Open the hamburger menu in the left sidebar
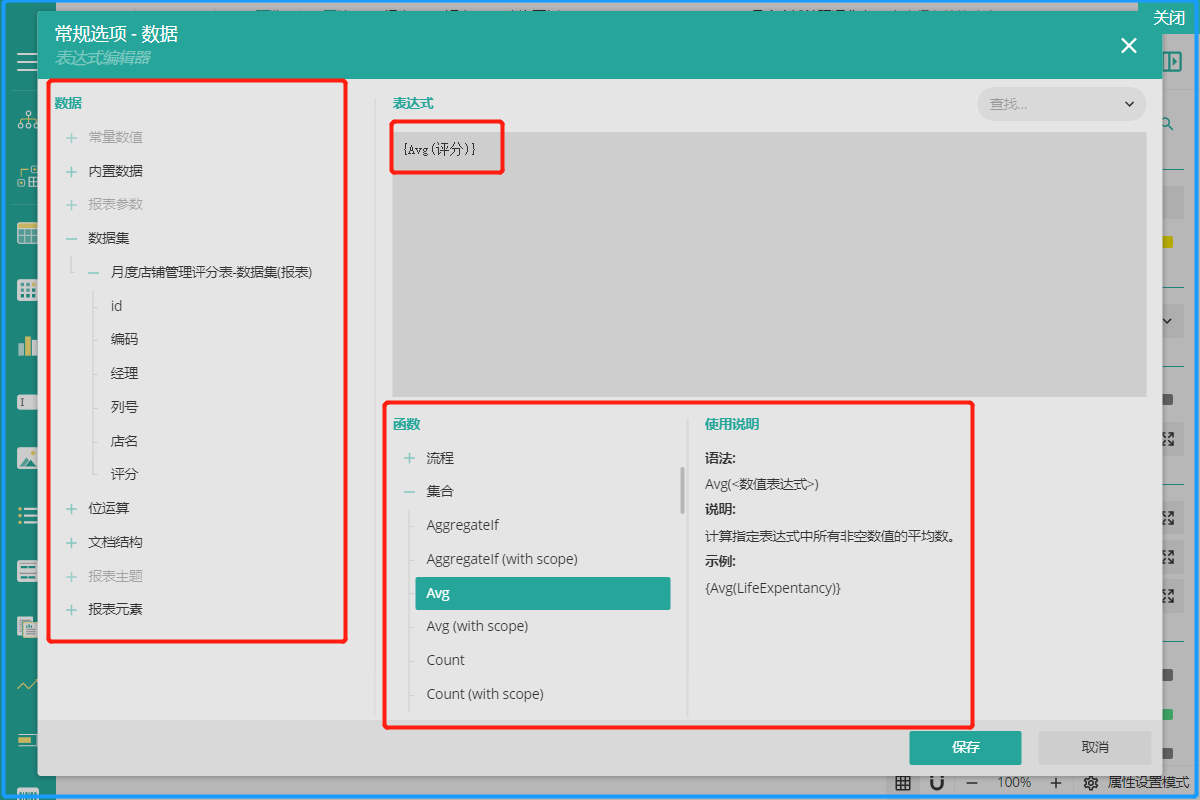 coord(27,62)
